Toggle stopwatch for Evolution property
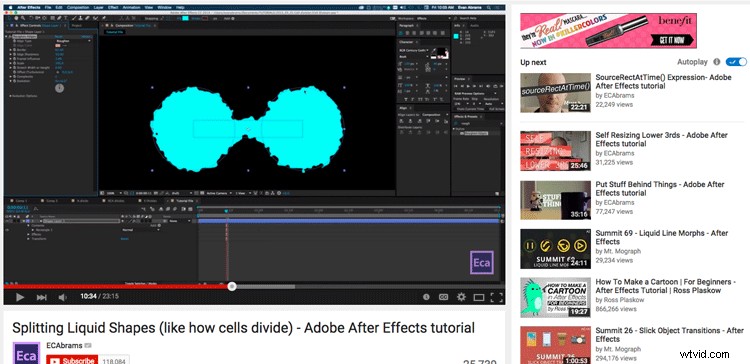The width and height of the screenshot is (750, 364). [x=14, y=81]
